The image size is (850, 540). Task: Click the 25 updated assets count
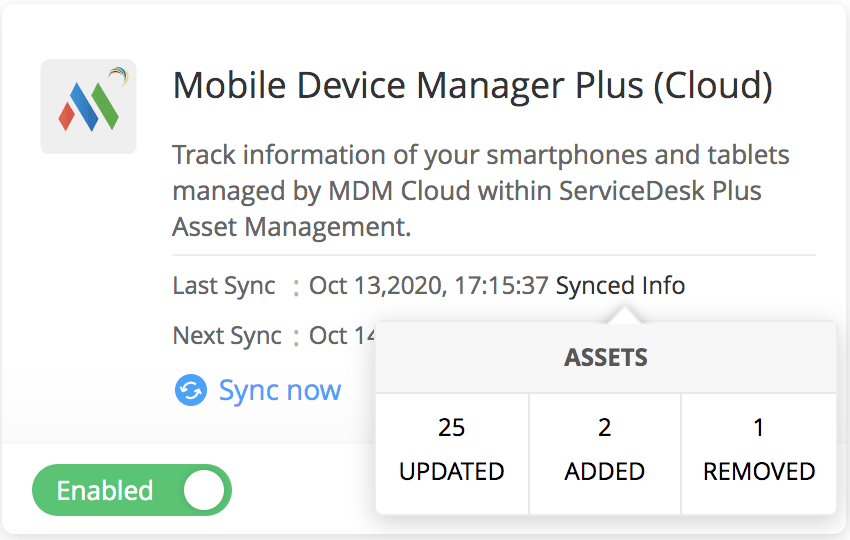(x=452, y=428)
